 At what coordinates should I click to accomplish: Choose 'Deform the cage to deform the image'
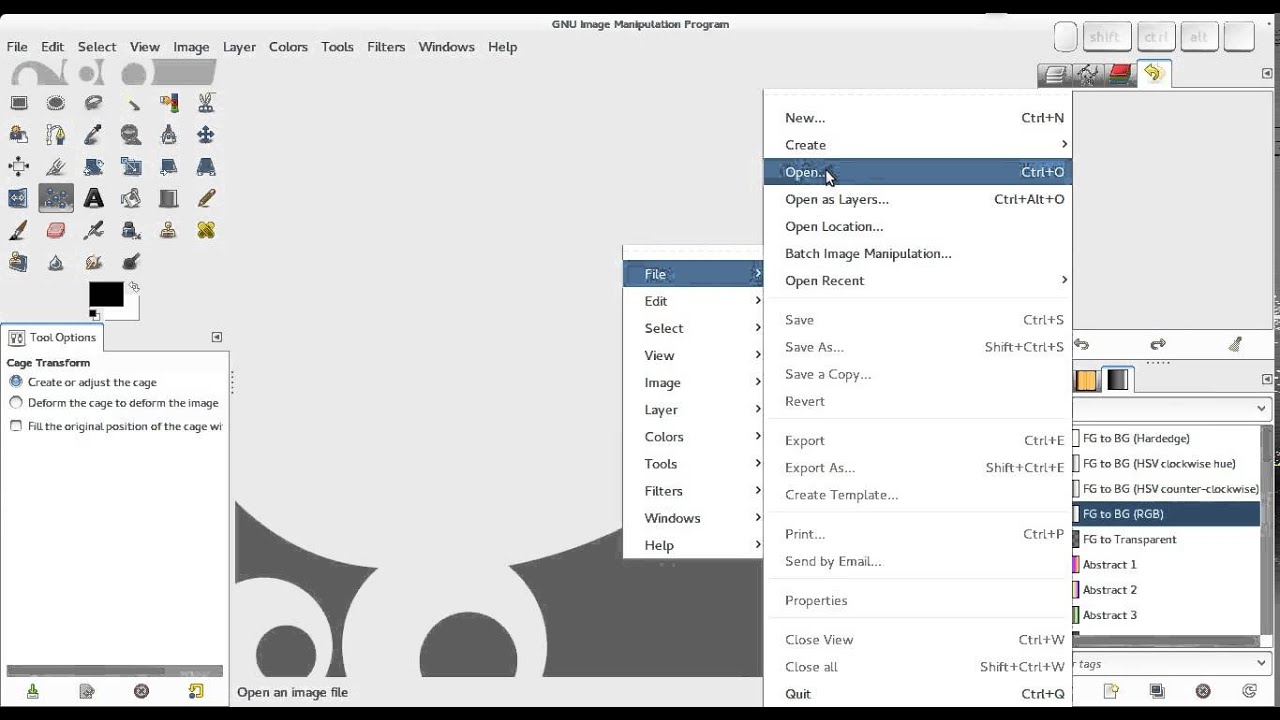point(114,403)
